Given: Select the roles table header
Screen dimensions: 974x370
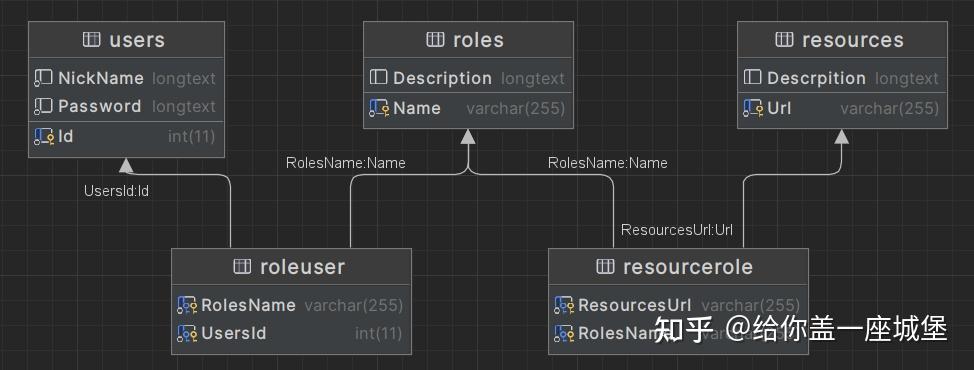Looking at the screenshot, I should 468,40.
